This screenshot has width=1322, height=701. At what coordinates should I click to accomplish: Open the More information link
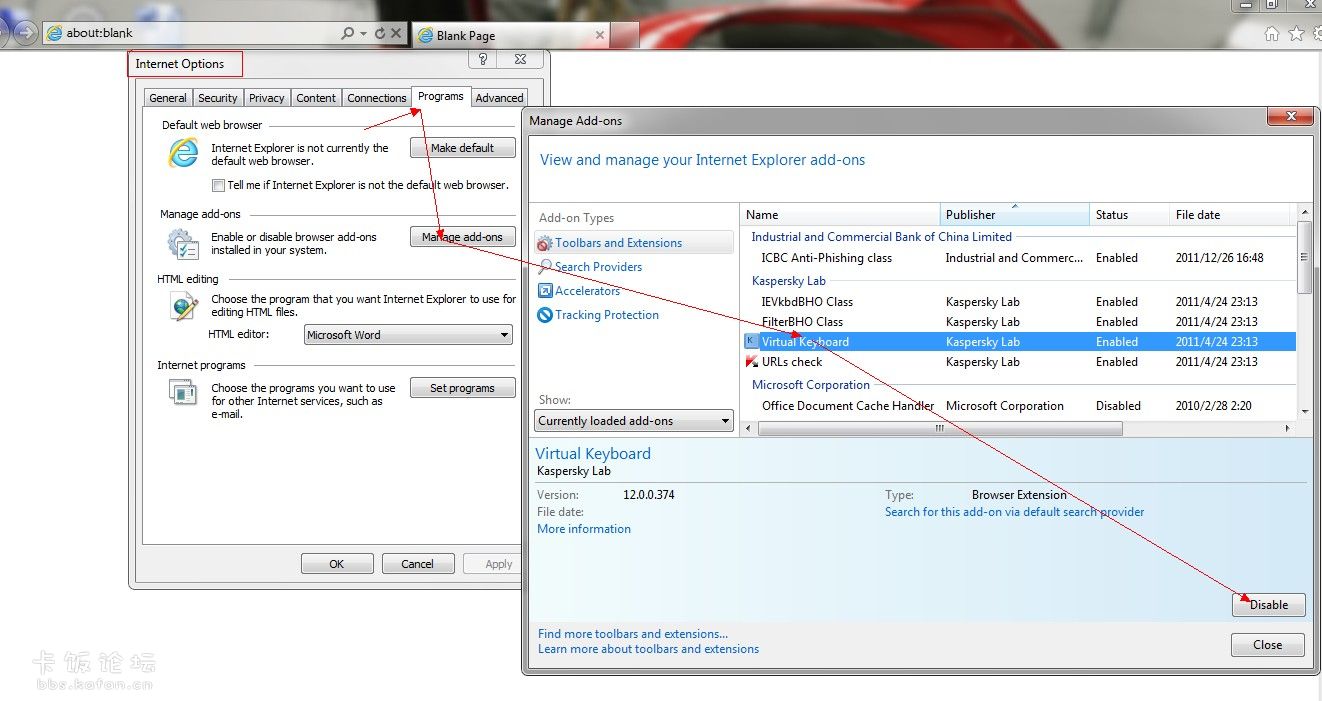tap(584, 529)
